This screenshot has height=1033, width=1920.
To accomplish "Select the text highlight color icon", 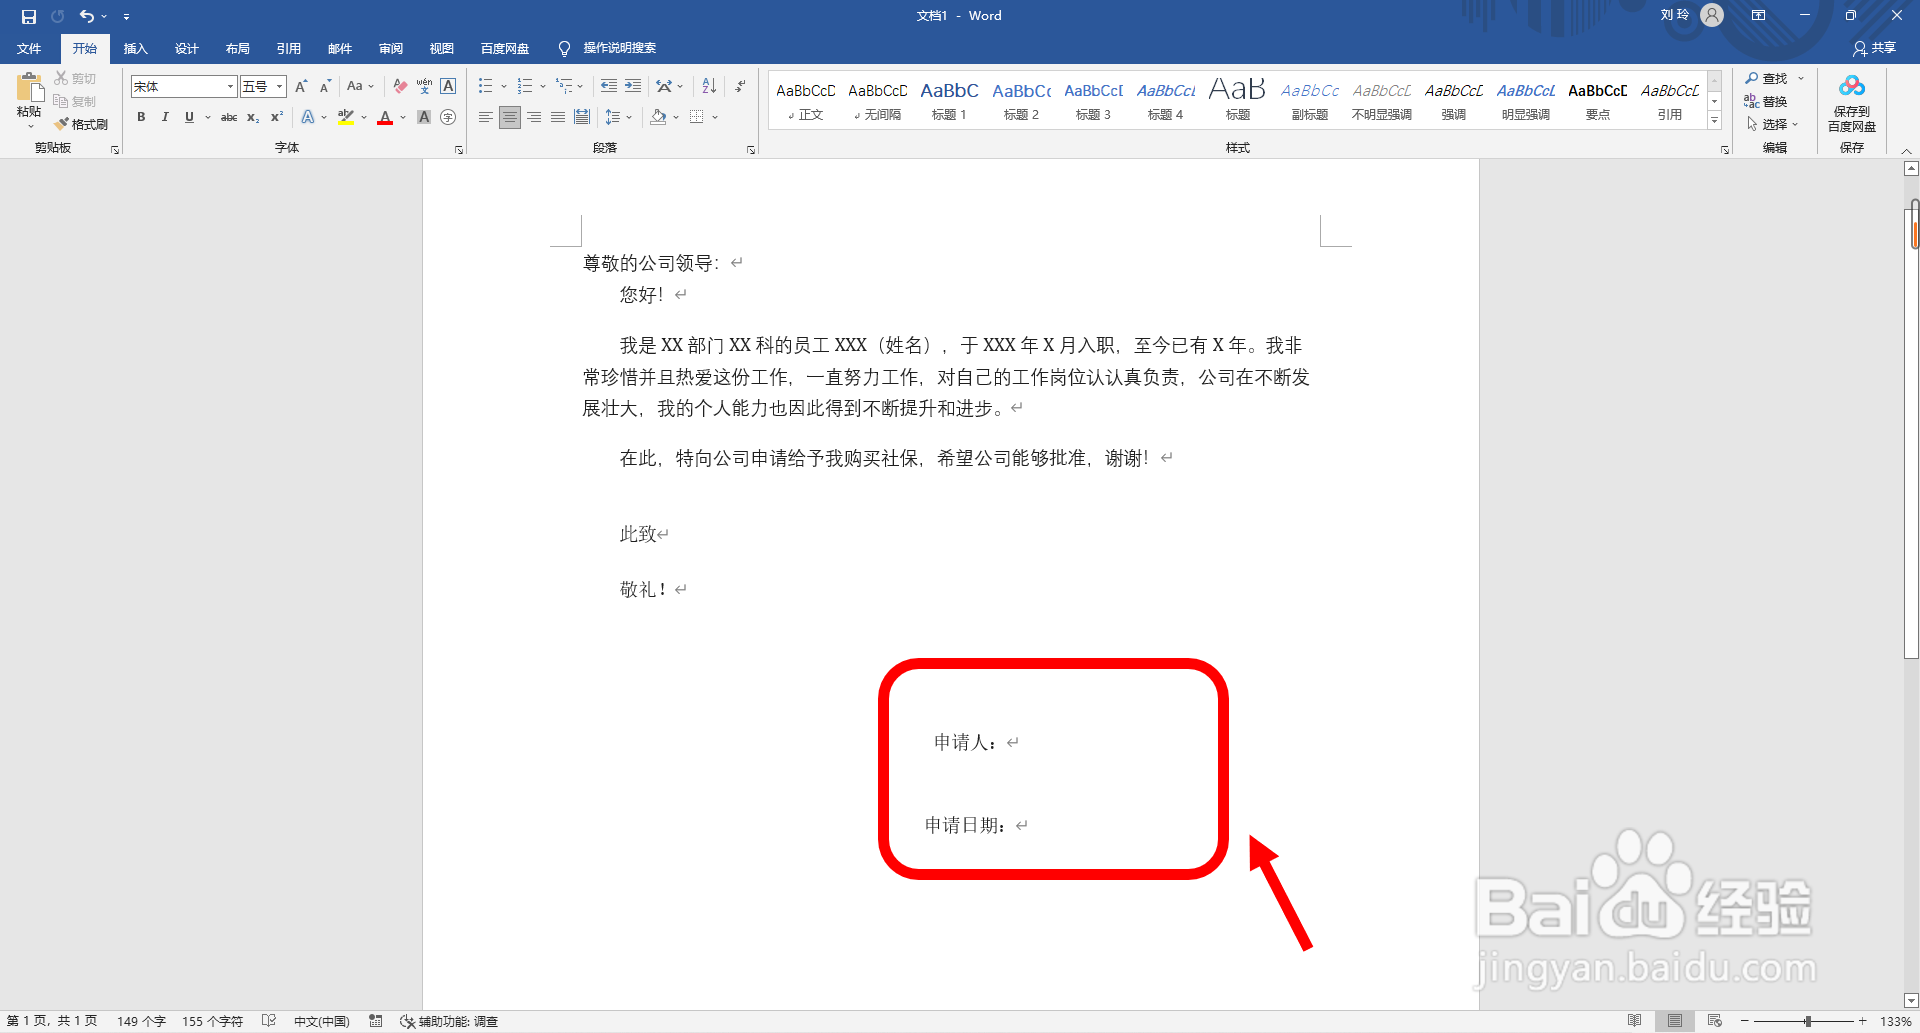I will point(345,117).
